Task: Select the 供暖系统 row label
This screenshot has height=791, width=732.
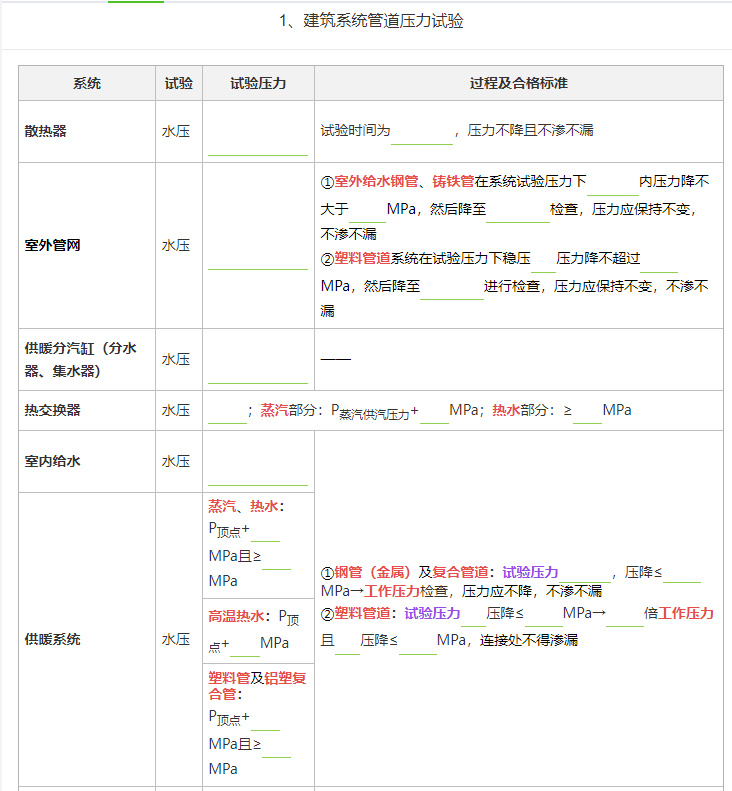Action: tap(53, 639)
